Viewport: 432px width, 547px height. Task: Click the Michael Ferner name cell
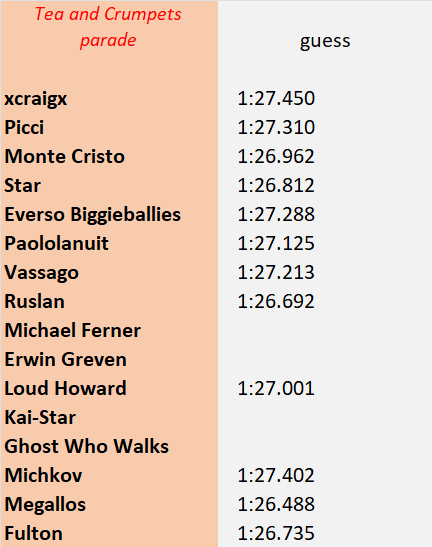109,330
